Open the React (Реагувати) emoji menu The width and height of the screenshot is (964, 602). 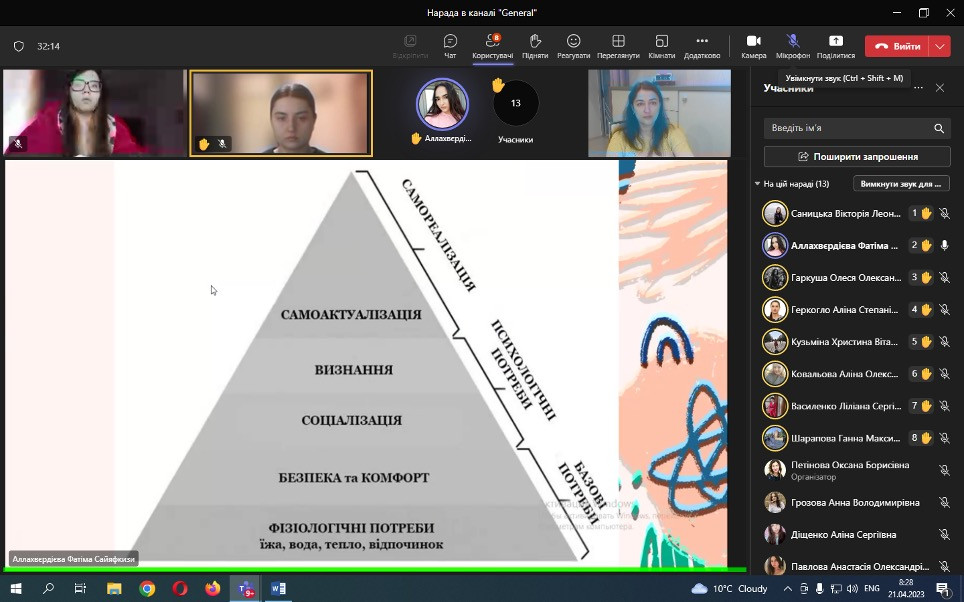pos(573,45)
